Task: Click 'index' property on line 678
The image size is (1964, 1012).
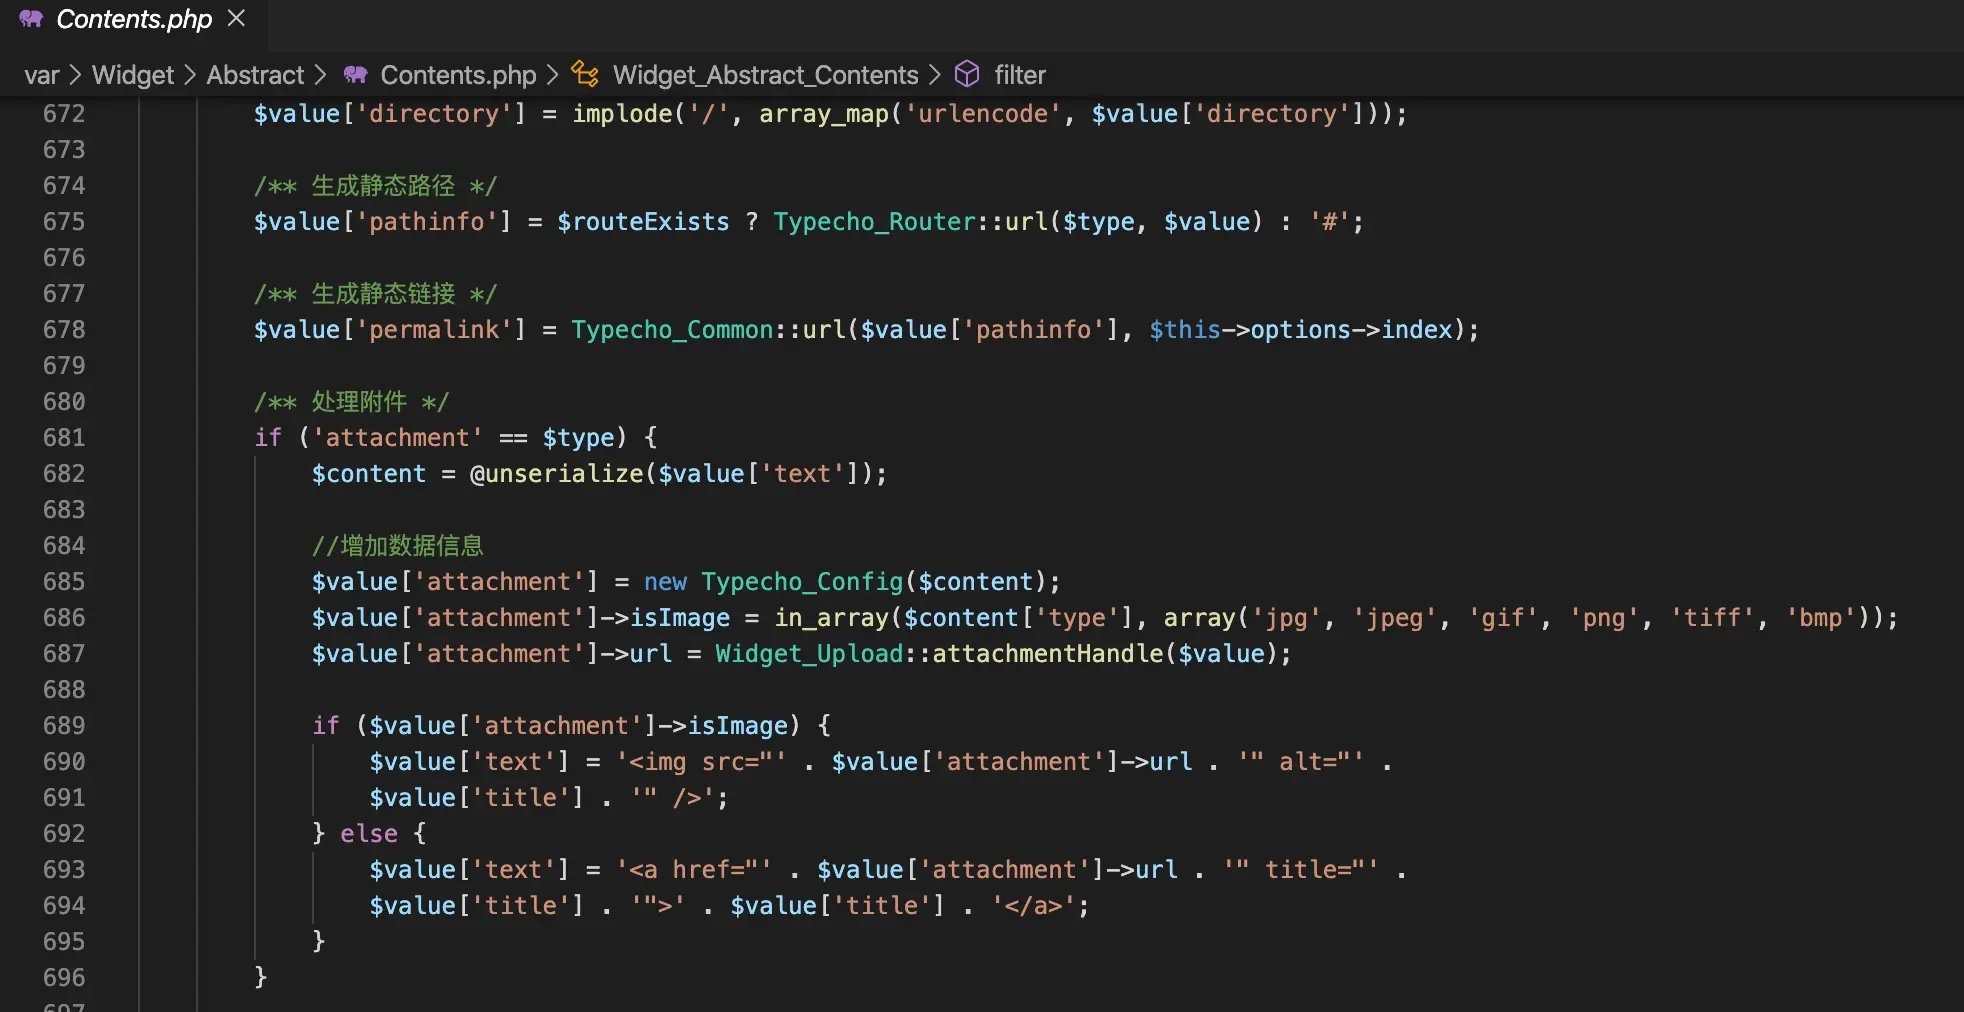Action: [1417, 330]
